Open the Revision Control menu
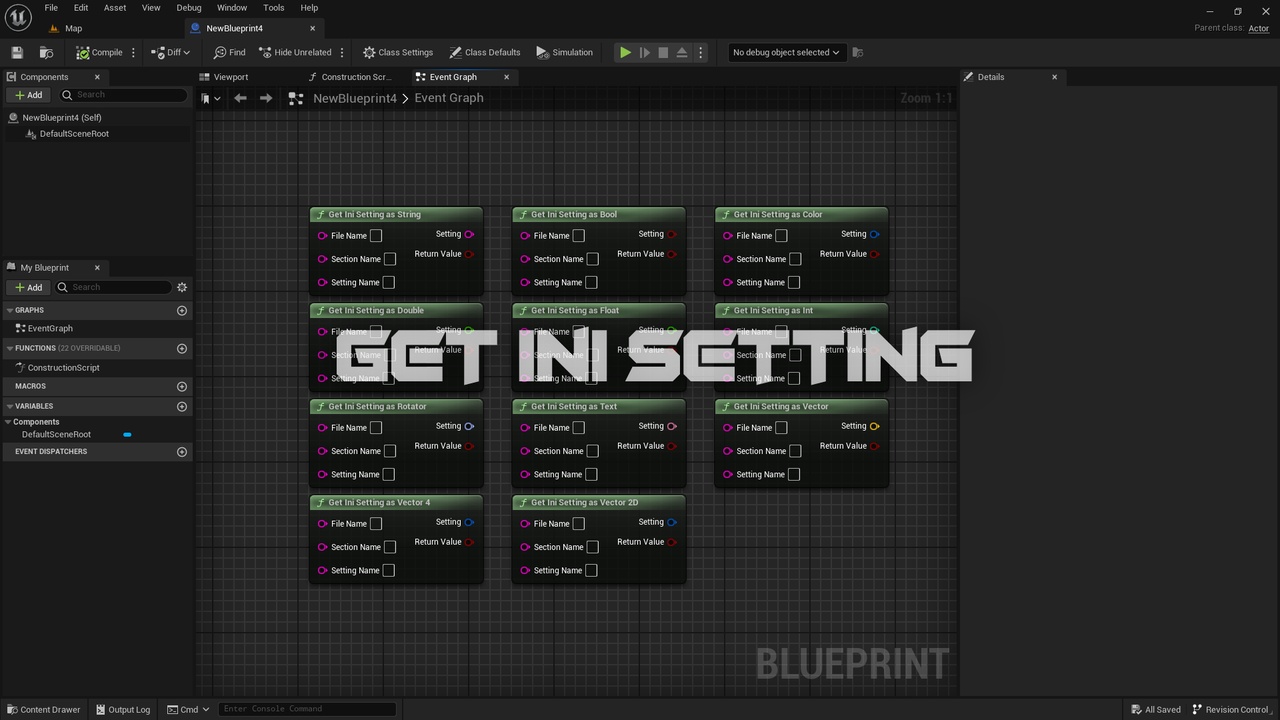 (1232, 709)
